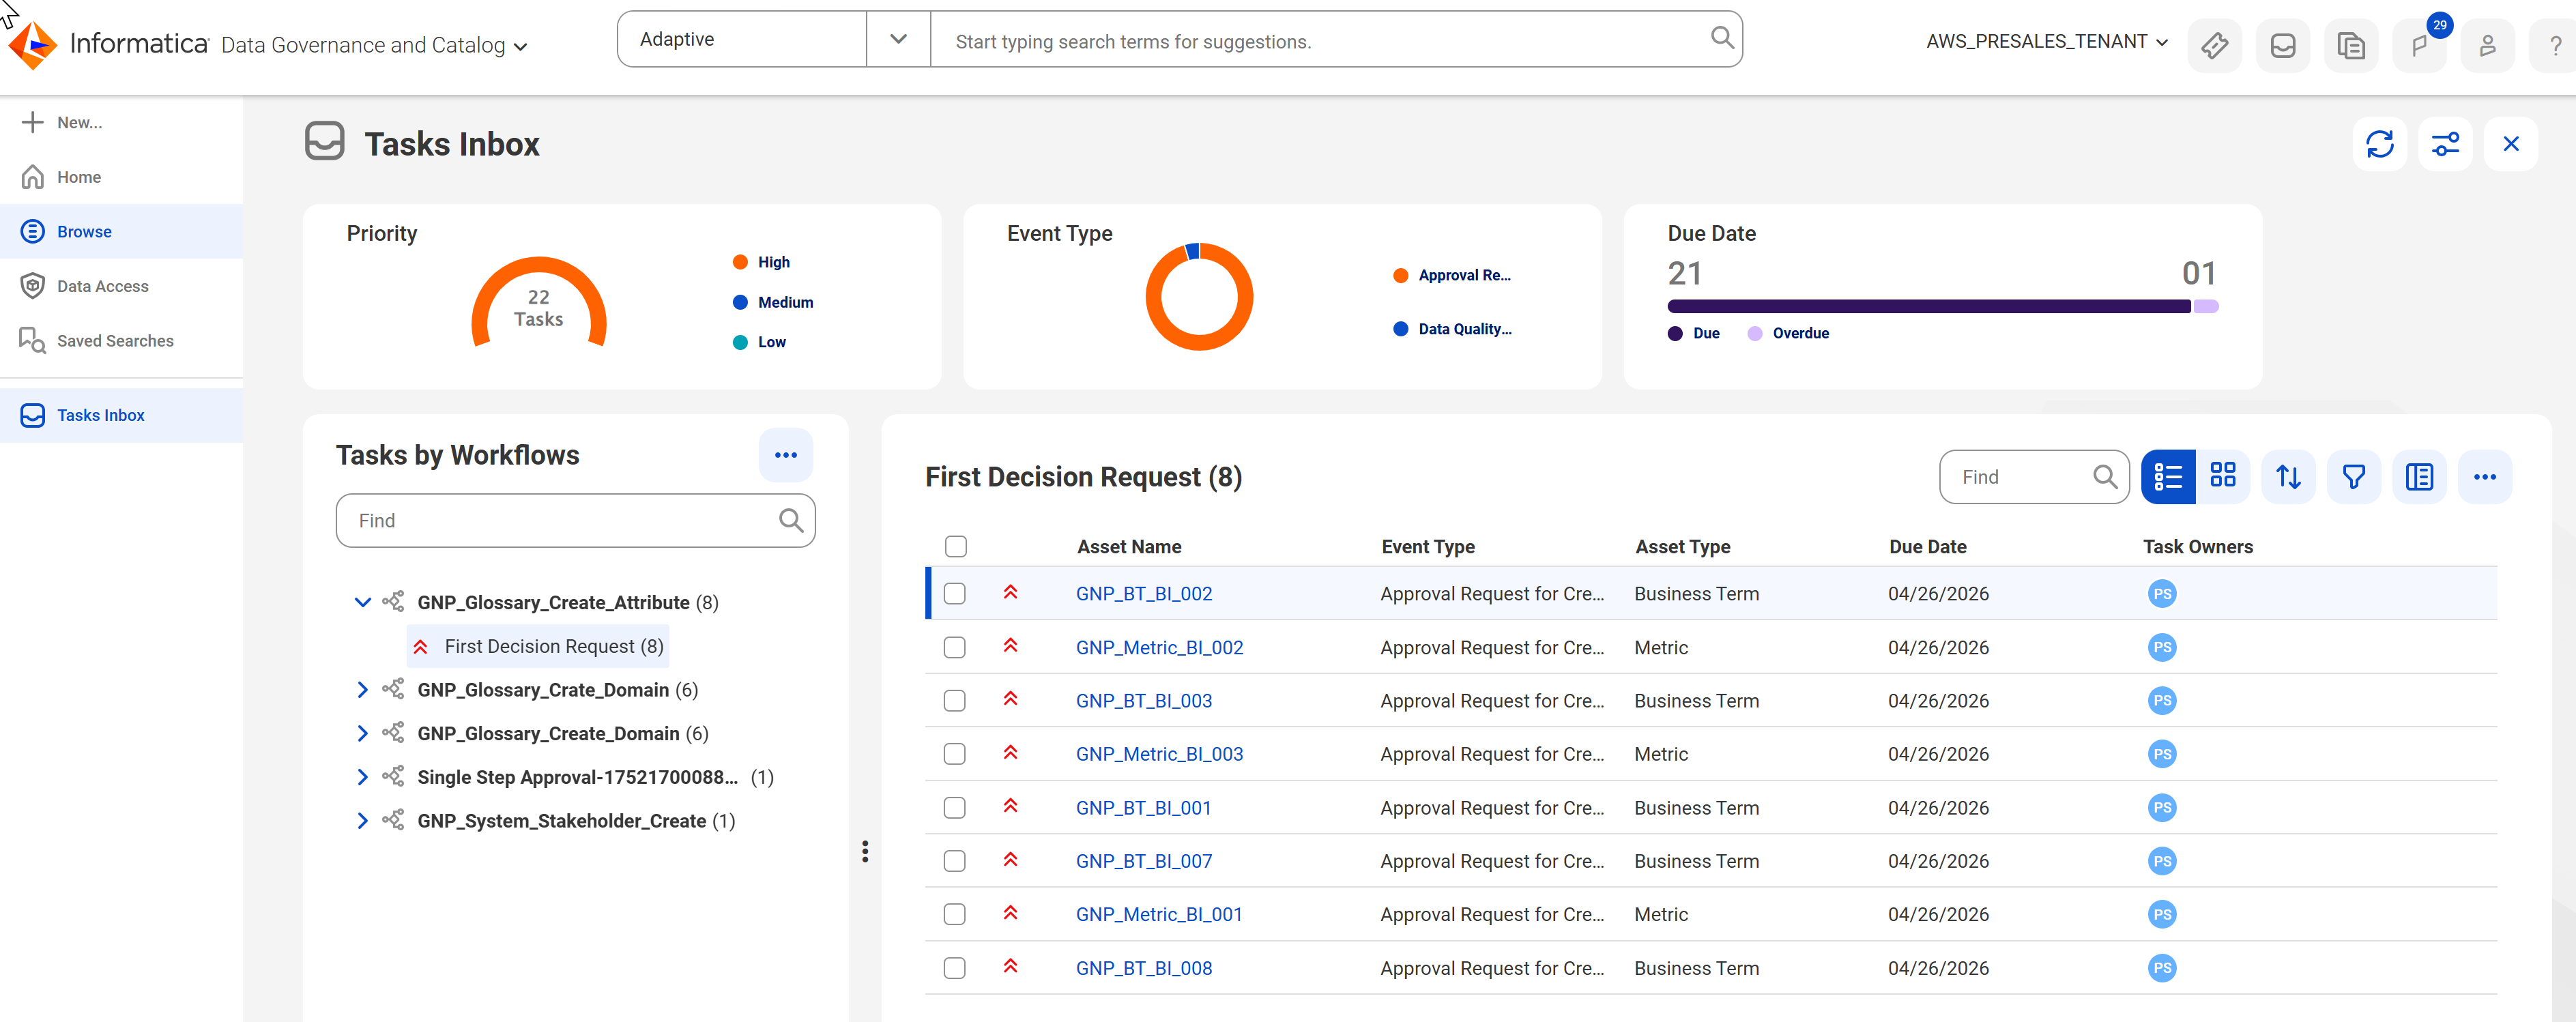Open the user profile icon
Viewport: 2576px width, 1022px height.
point(2487,45)
